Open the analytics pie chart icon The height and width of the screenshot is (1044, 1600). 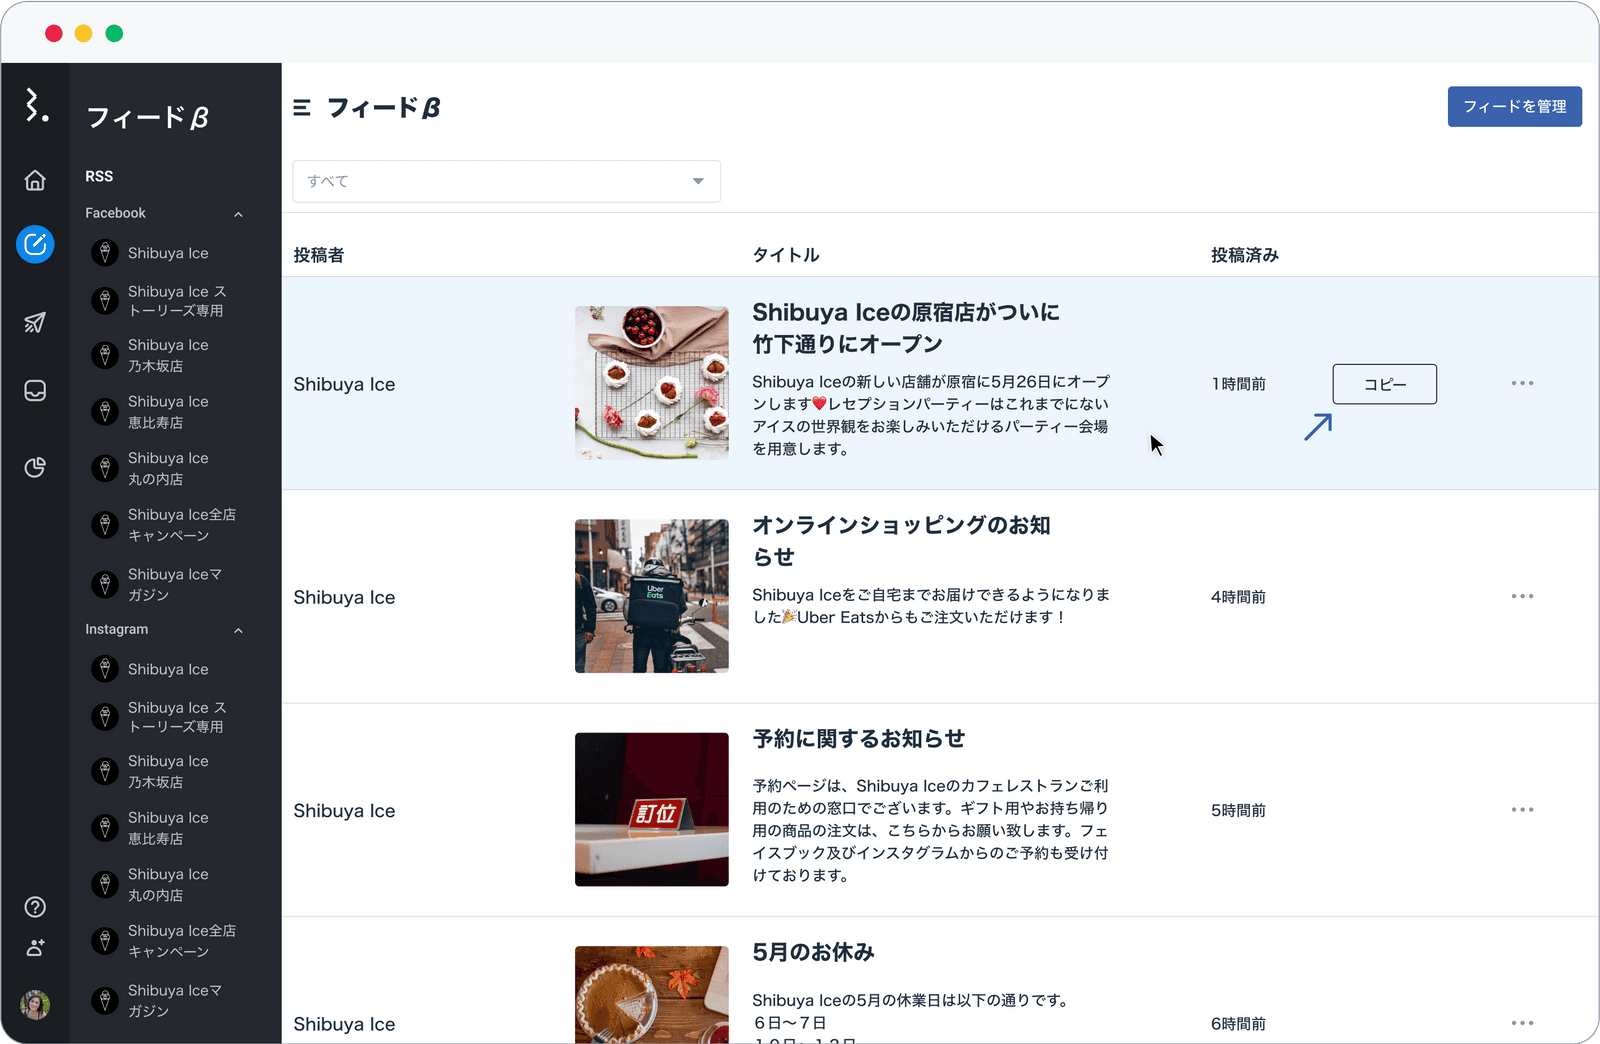click(x=35, y=467)
